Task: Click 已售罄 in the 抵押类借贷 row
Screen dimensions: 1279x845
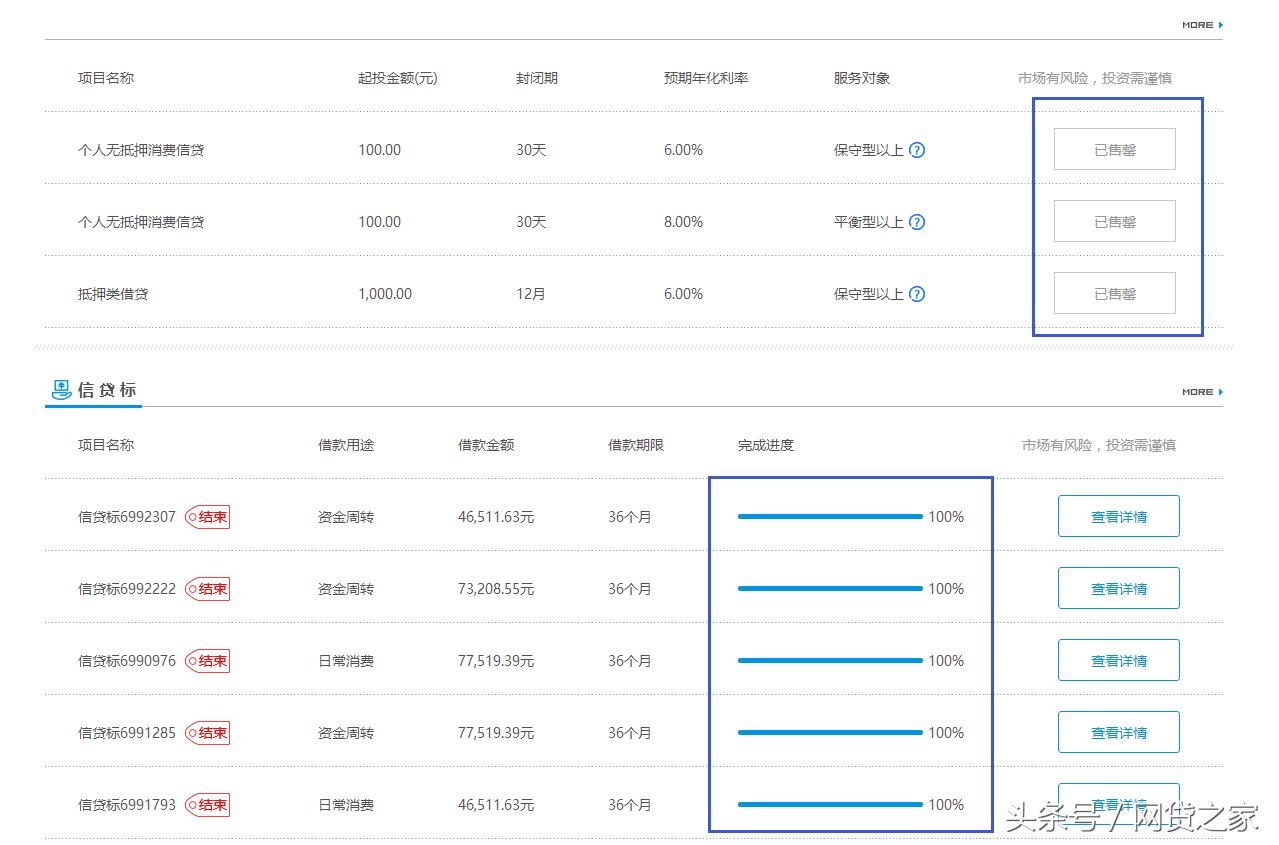Action: (1114, 292)
